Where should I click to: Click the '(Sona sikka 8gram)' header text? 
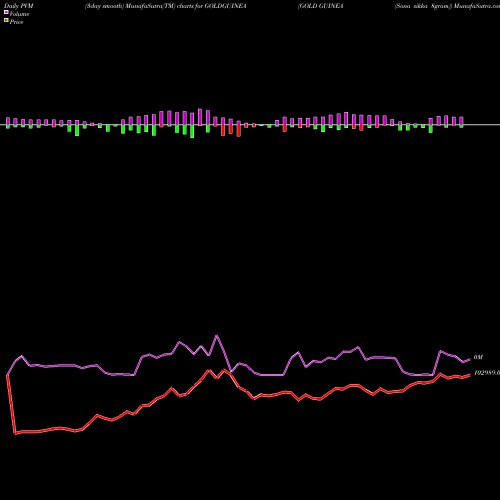[x=423, y=6]
